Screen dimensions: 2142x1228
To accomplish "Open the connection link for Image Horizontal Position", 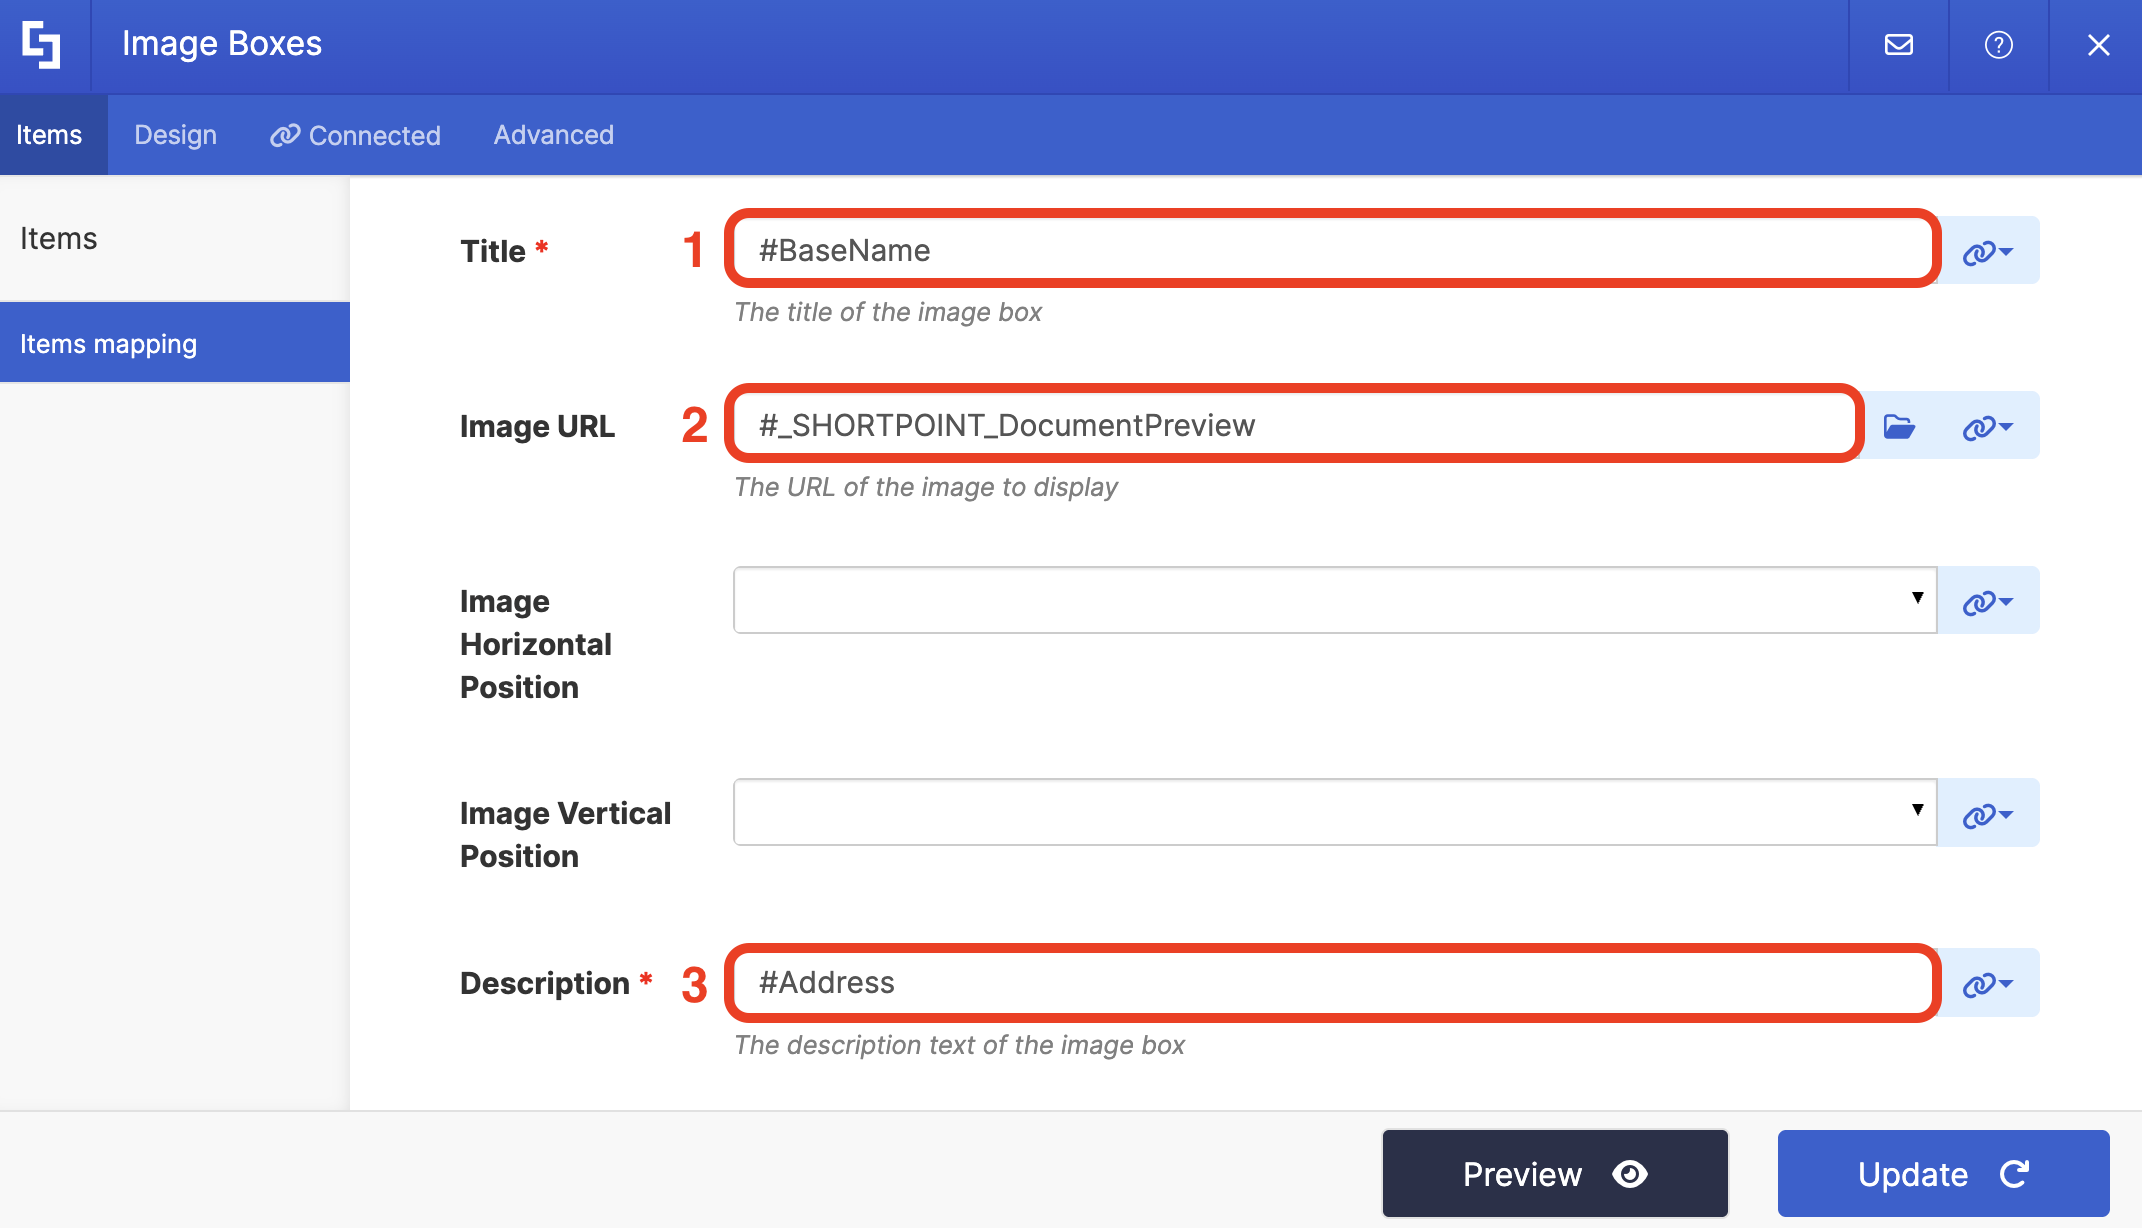I will click(x=1988, y=601).
